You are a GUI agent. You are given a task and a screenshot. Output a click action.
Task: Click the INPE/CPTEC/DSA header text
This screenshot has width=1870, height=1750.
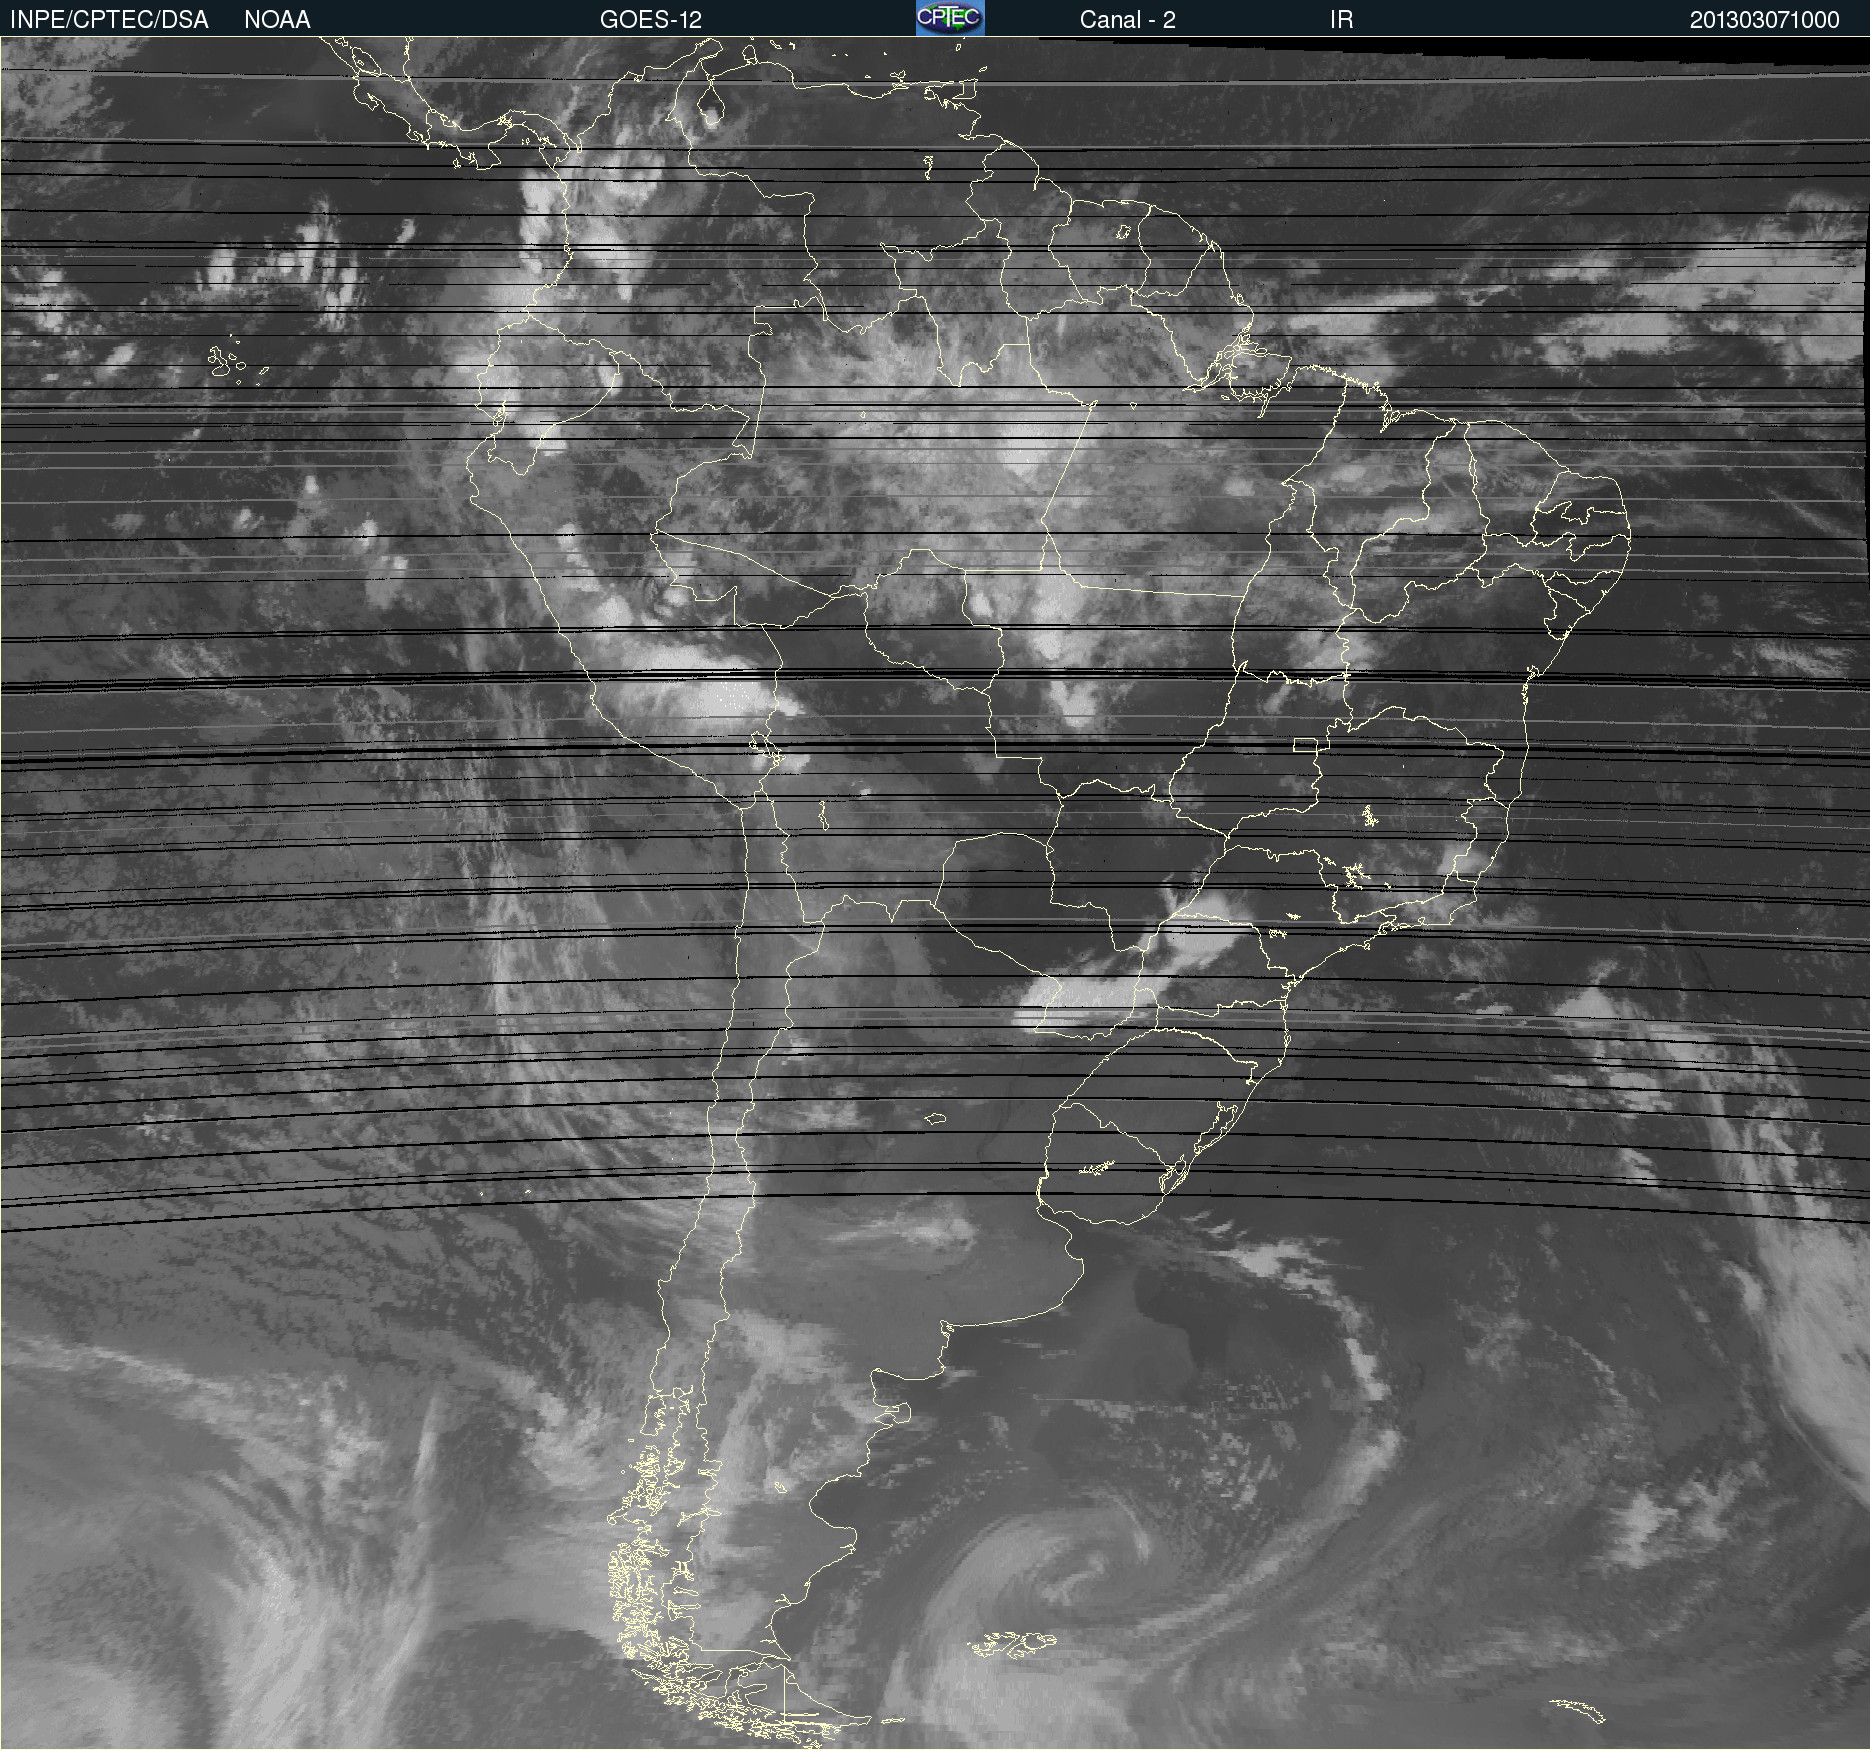click(109, 20)
